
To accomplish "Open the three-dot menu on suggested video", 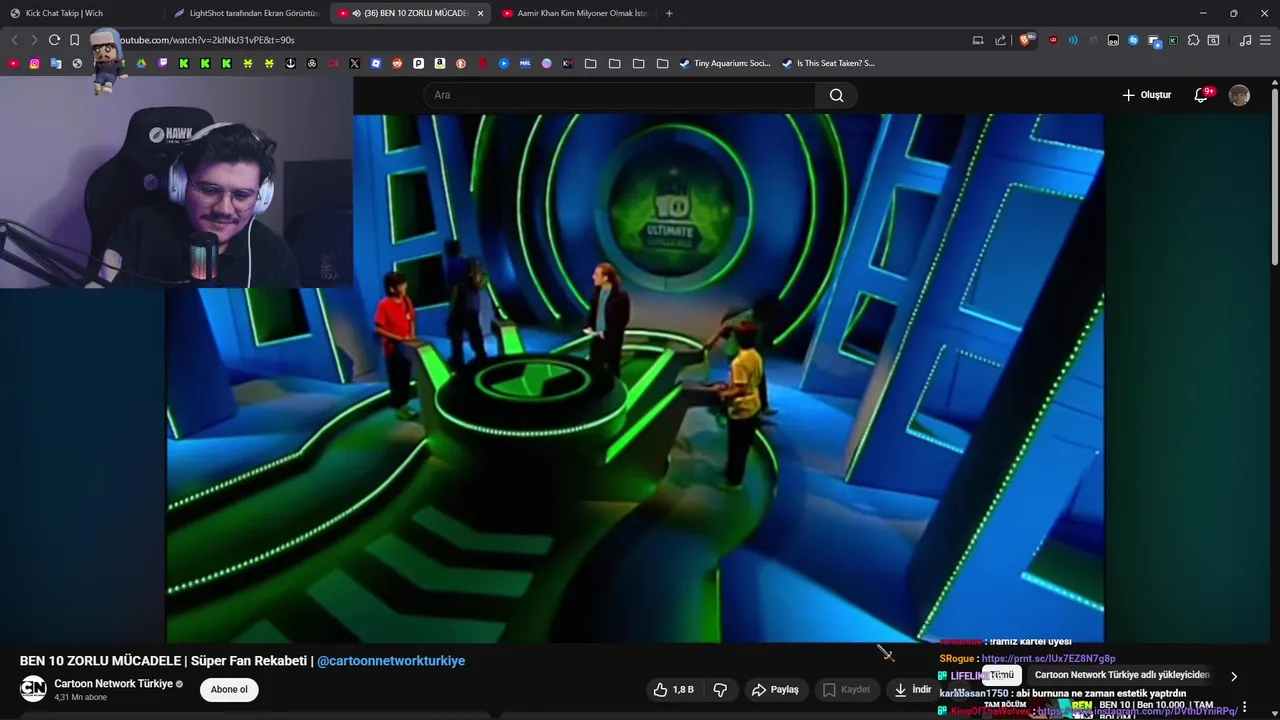I will pyautogui.click(x=1244, y=707).
